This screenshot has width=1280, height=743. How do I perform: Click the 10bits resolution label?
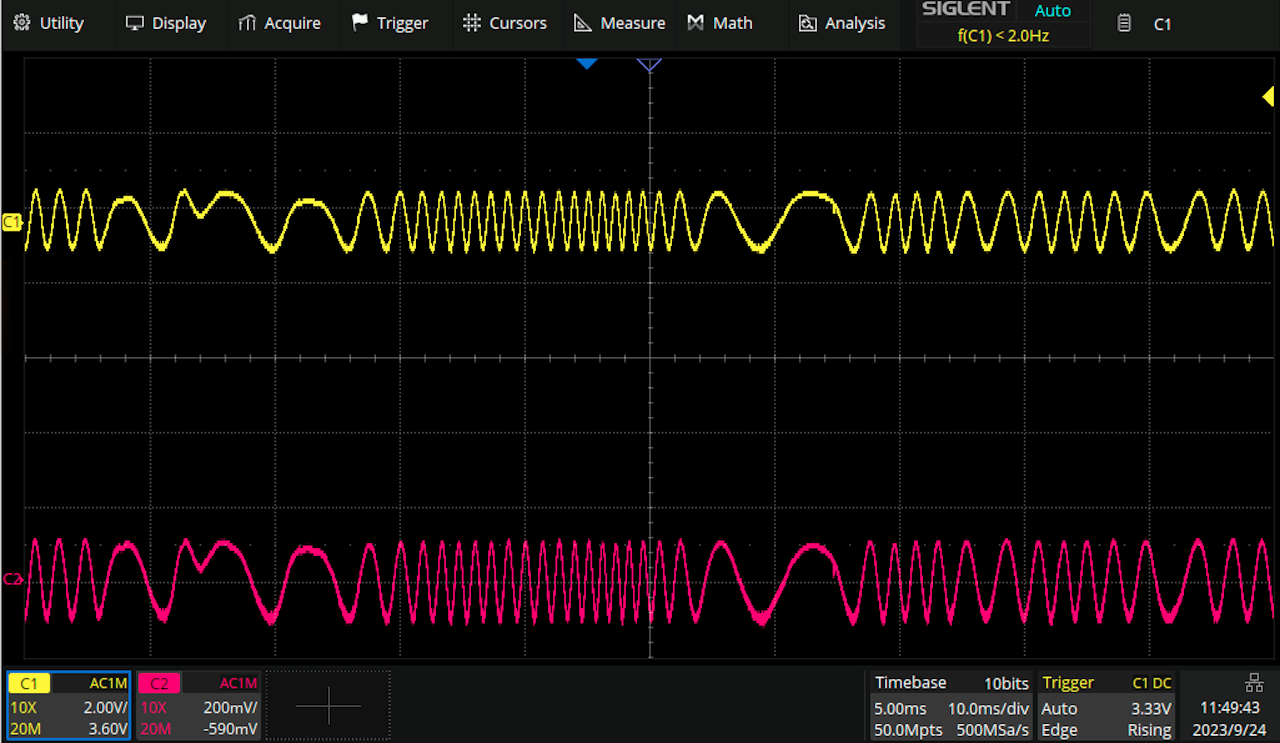pyautogui.click(x=1006, y=683)
